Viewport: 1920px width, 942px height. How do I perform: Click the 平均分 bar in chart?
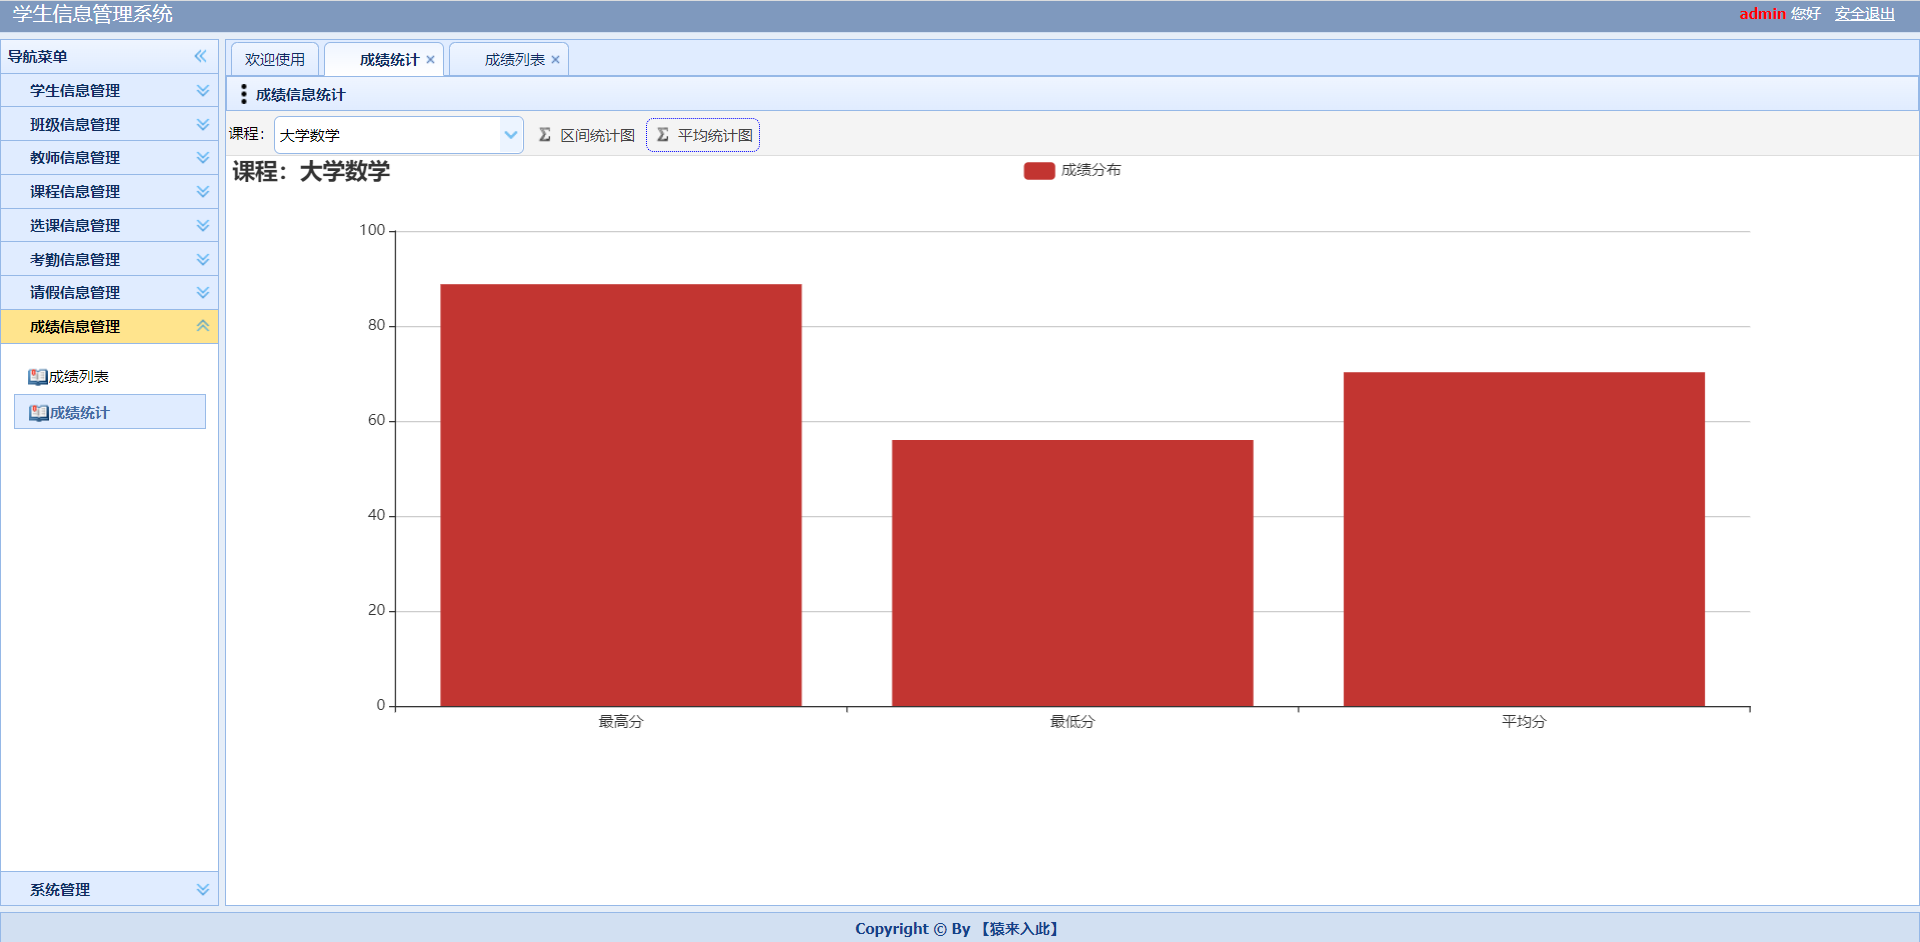coord(1524,539)
